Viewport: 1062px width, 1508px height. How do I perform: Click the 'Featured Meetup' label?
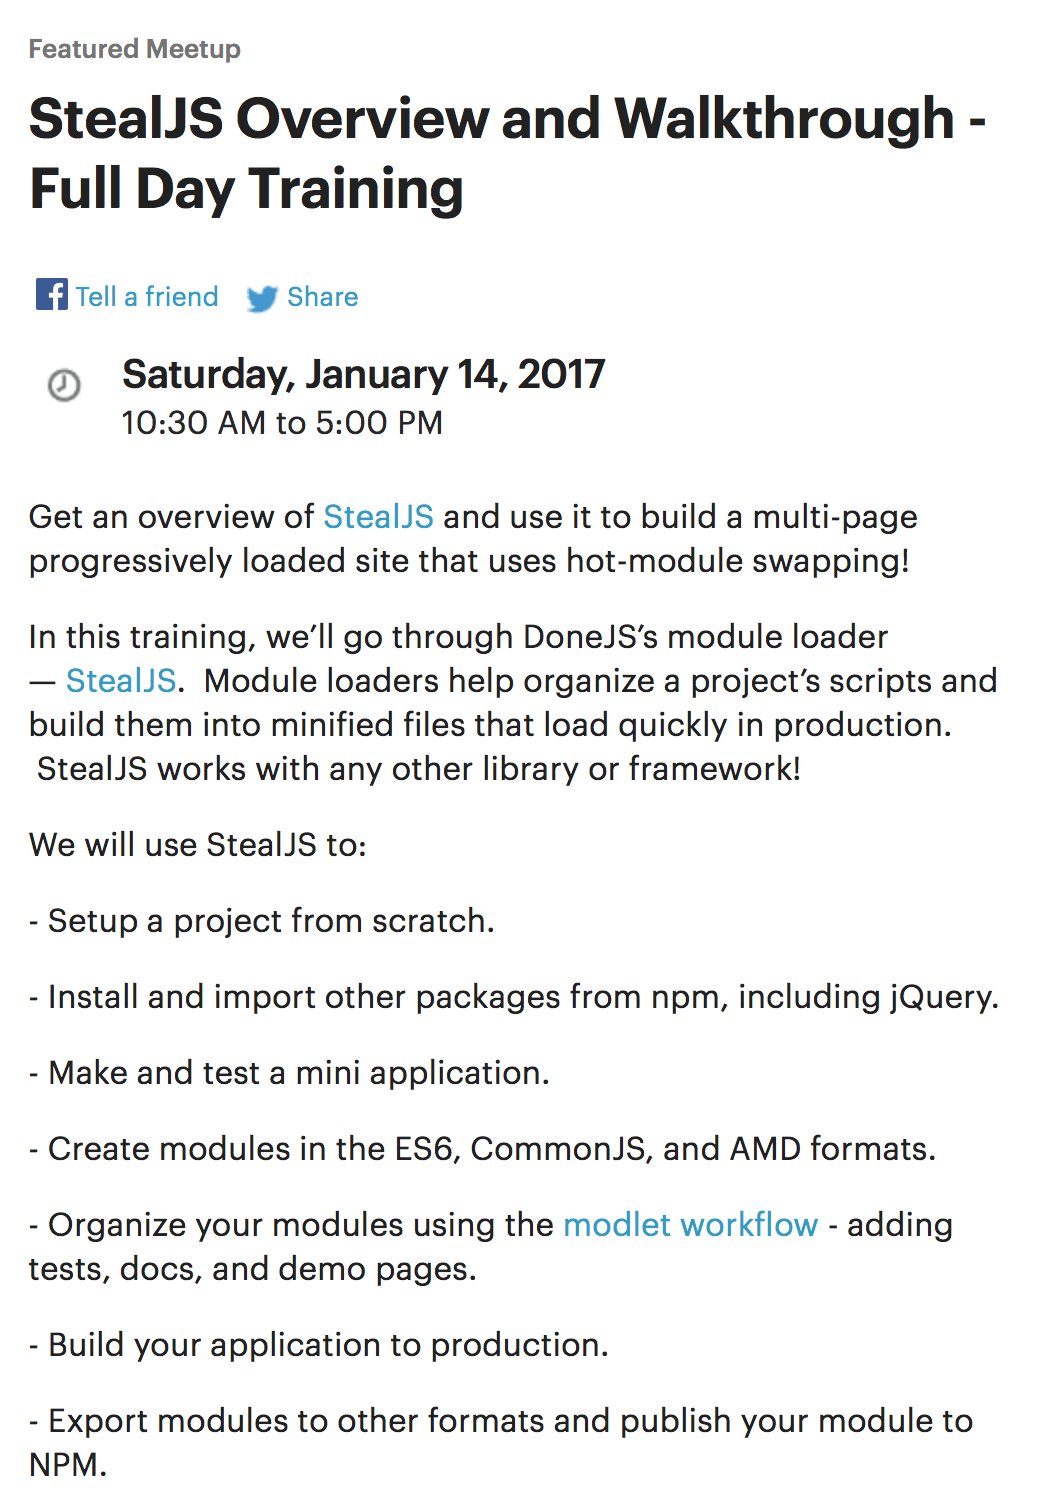click(x=135, y=49)
